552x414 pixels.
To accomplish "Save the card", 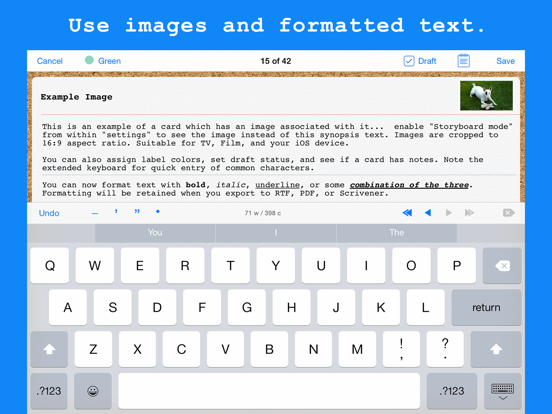I will point(505,61).
